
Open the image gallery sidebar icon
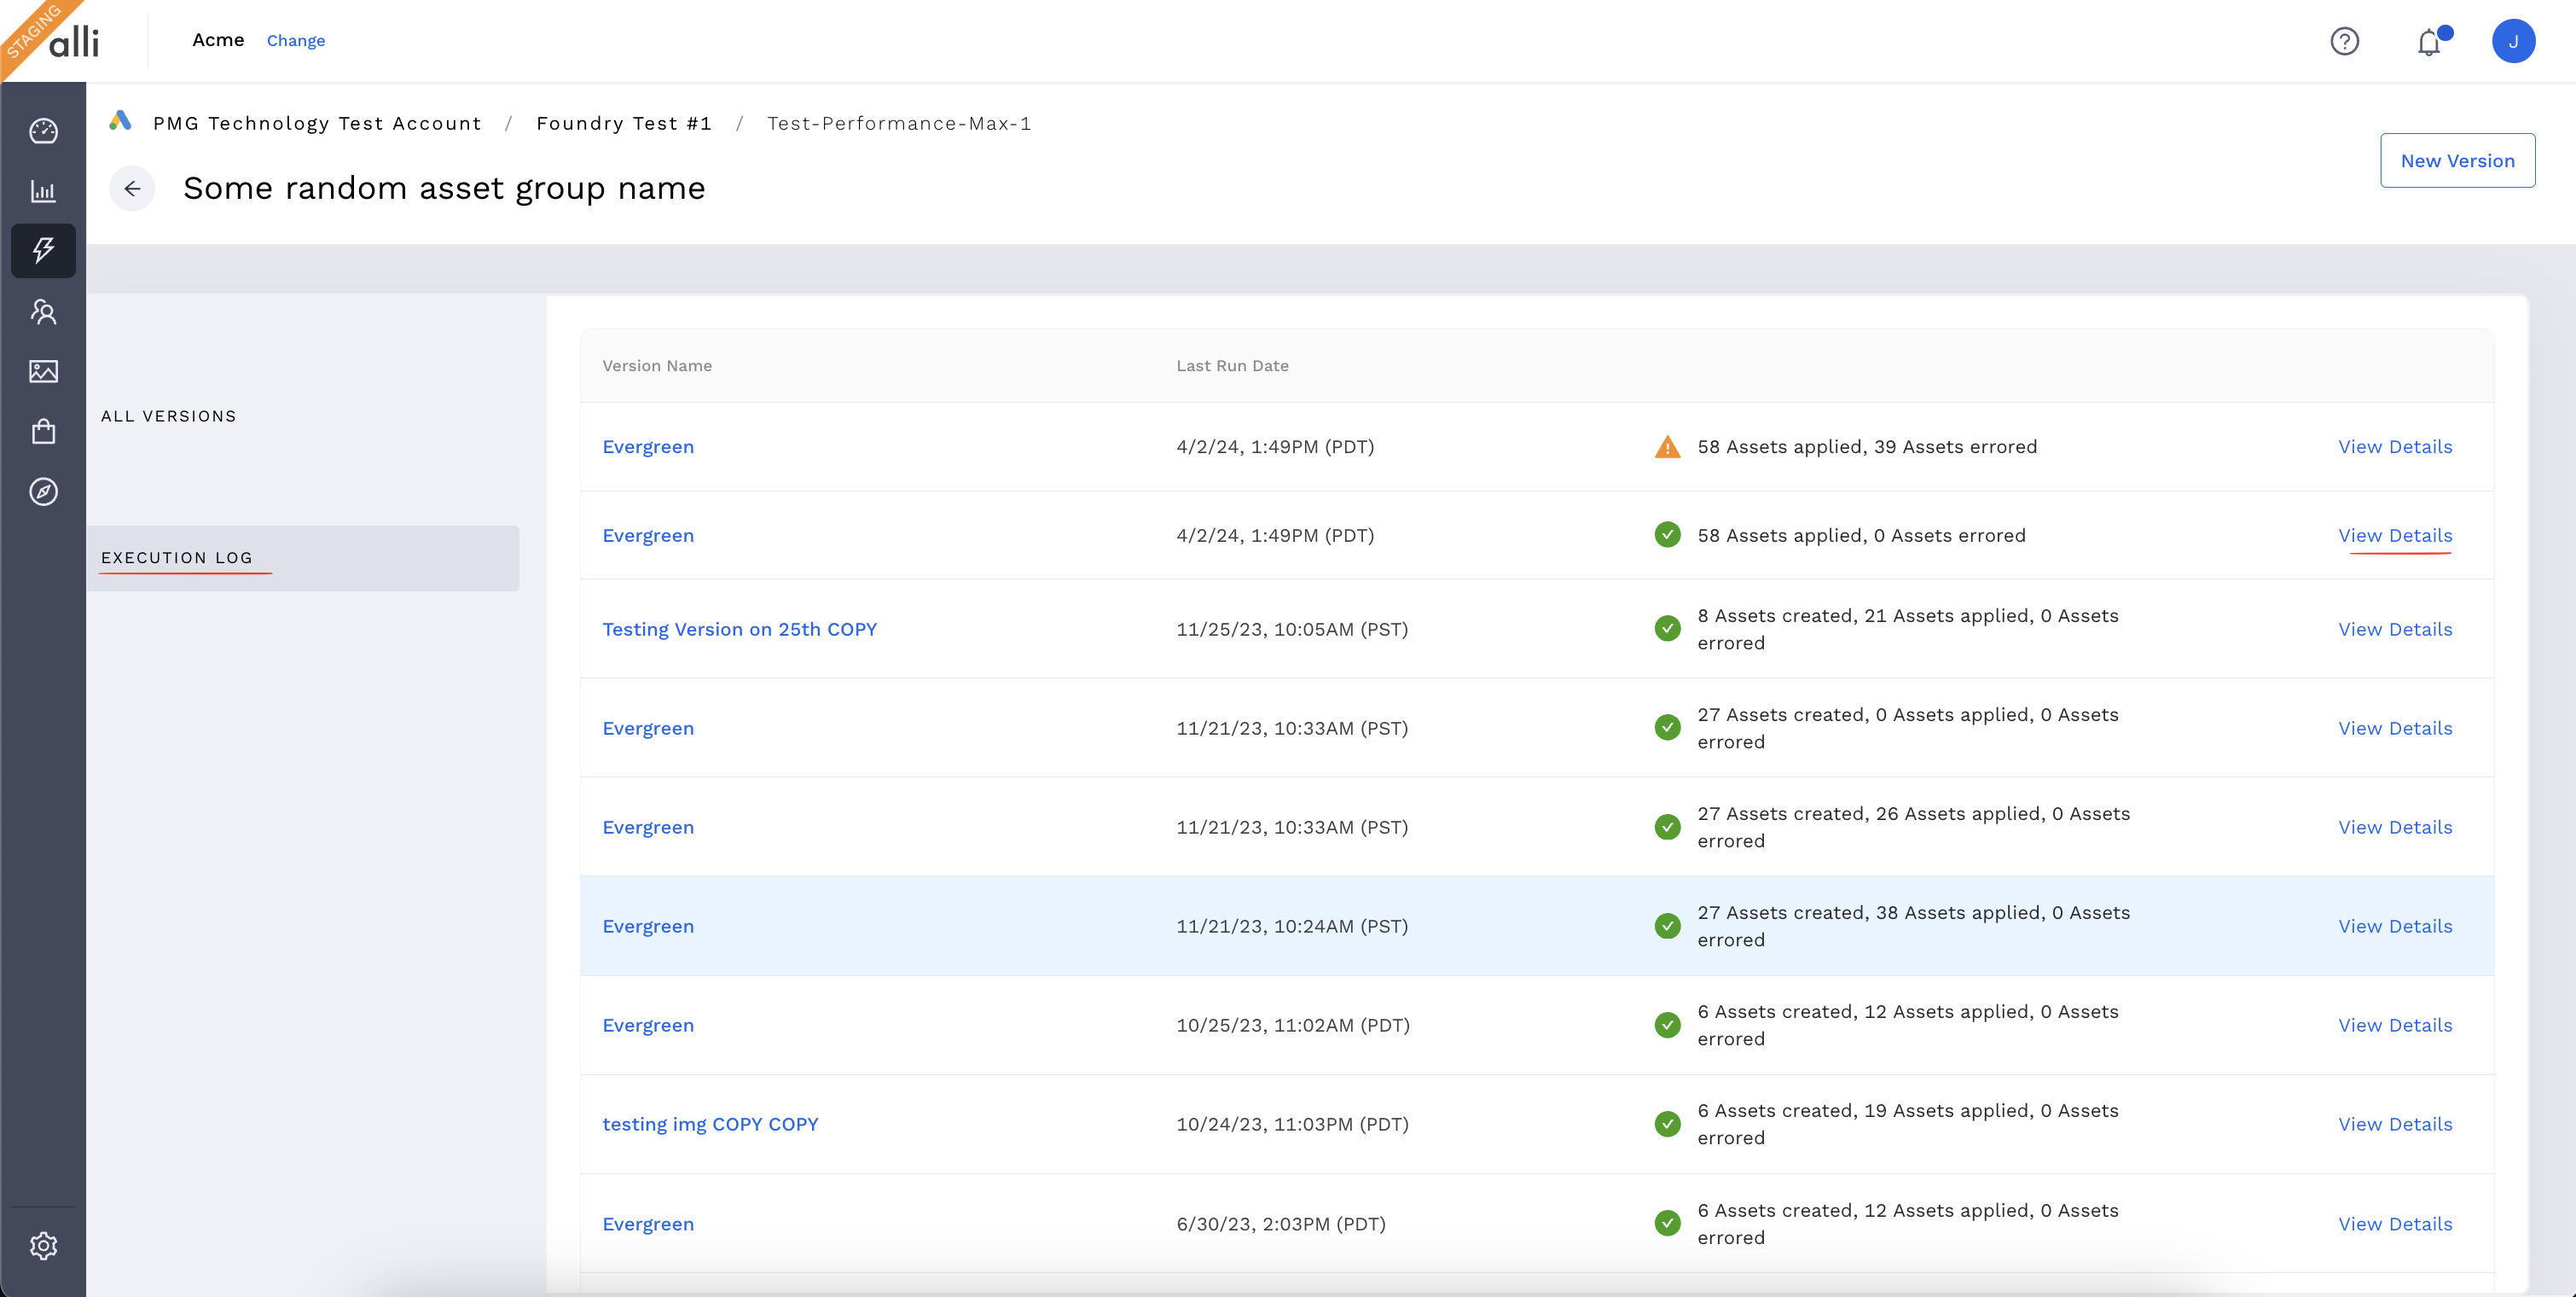[43, 371]
